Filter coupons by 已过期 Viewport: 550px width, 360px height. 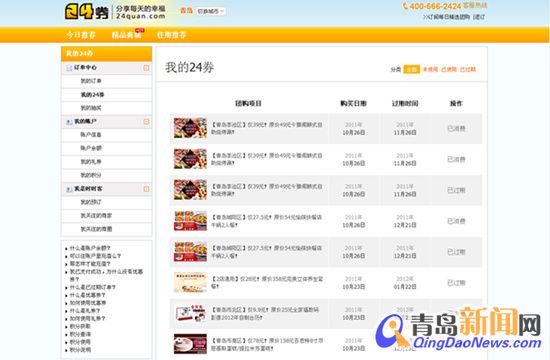[x=468, y=69]
